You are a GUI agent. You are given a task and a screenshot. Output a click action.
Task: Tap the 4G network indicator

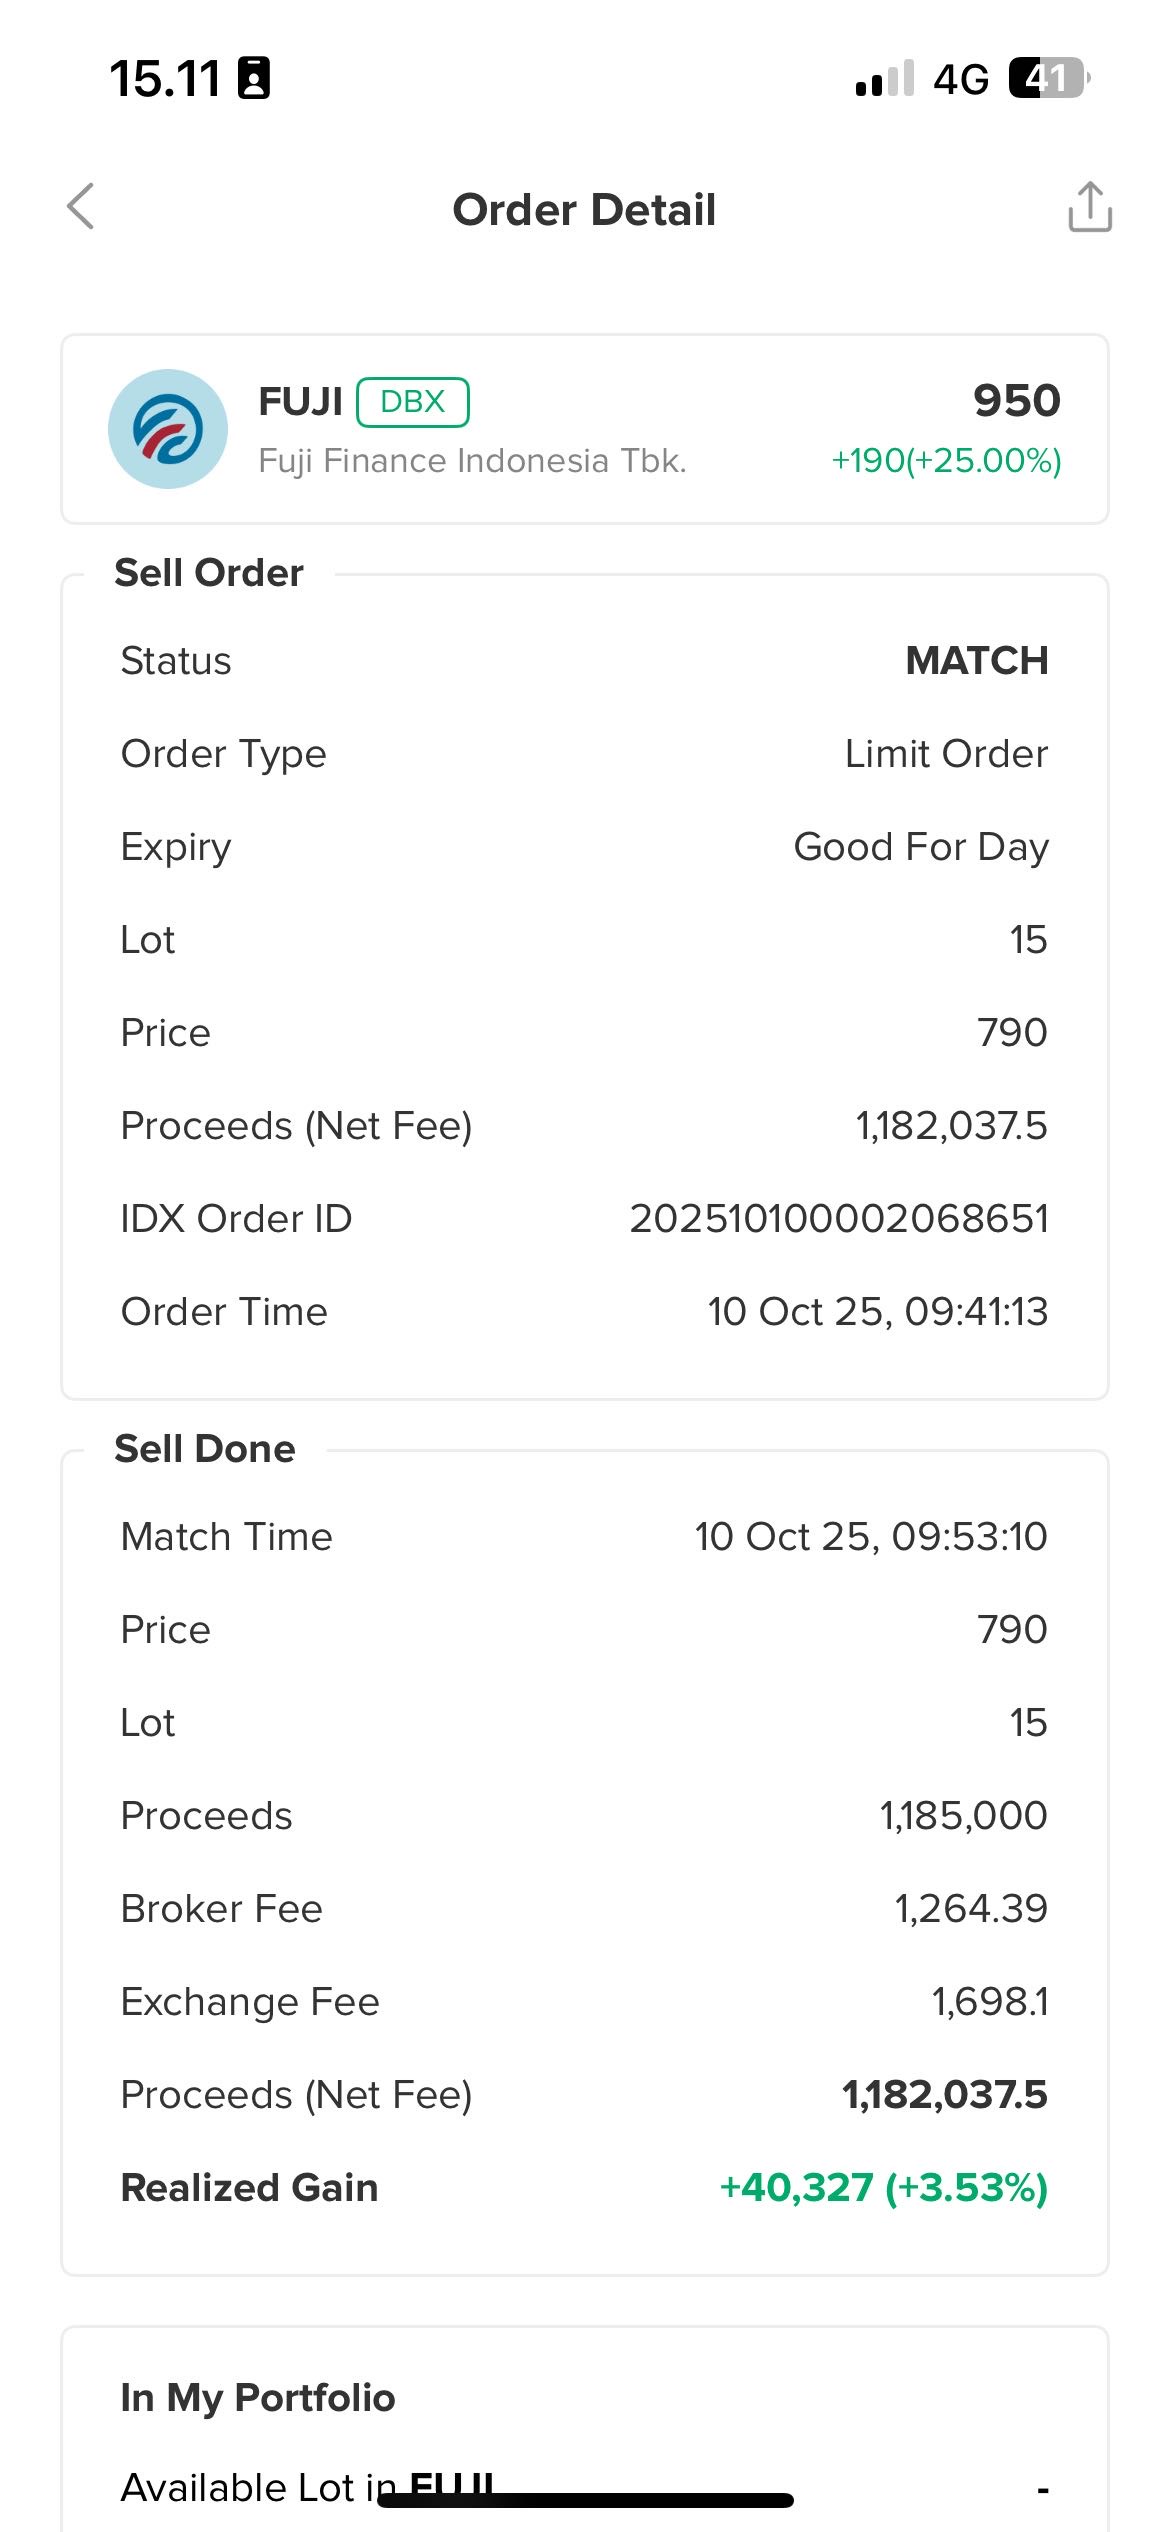(960, 79)
